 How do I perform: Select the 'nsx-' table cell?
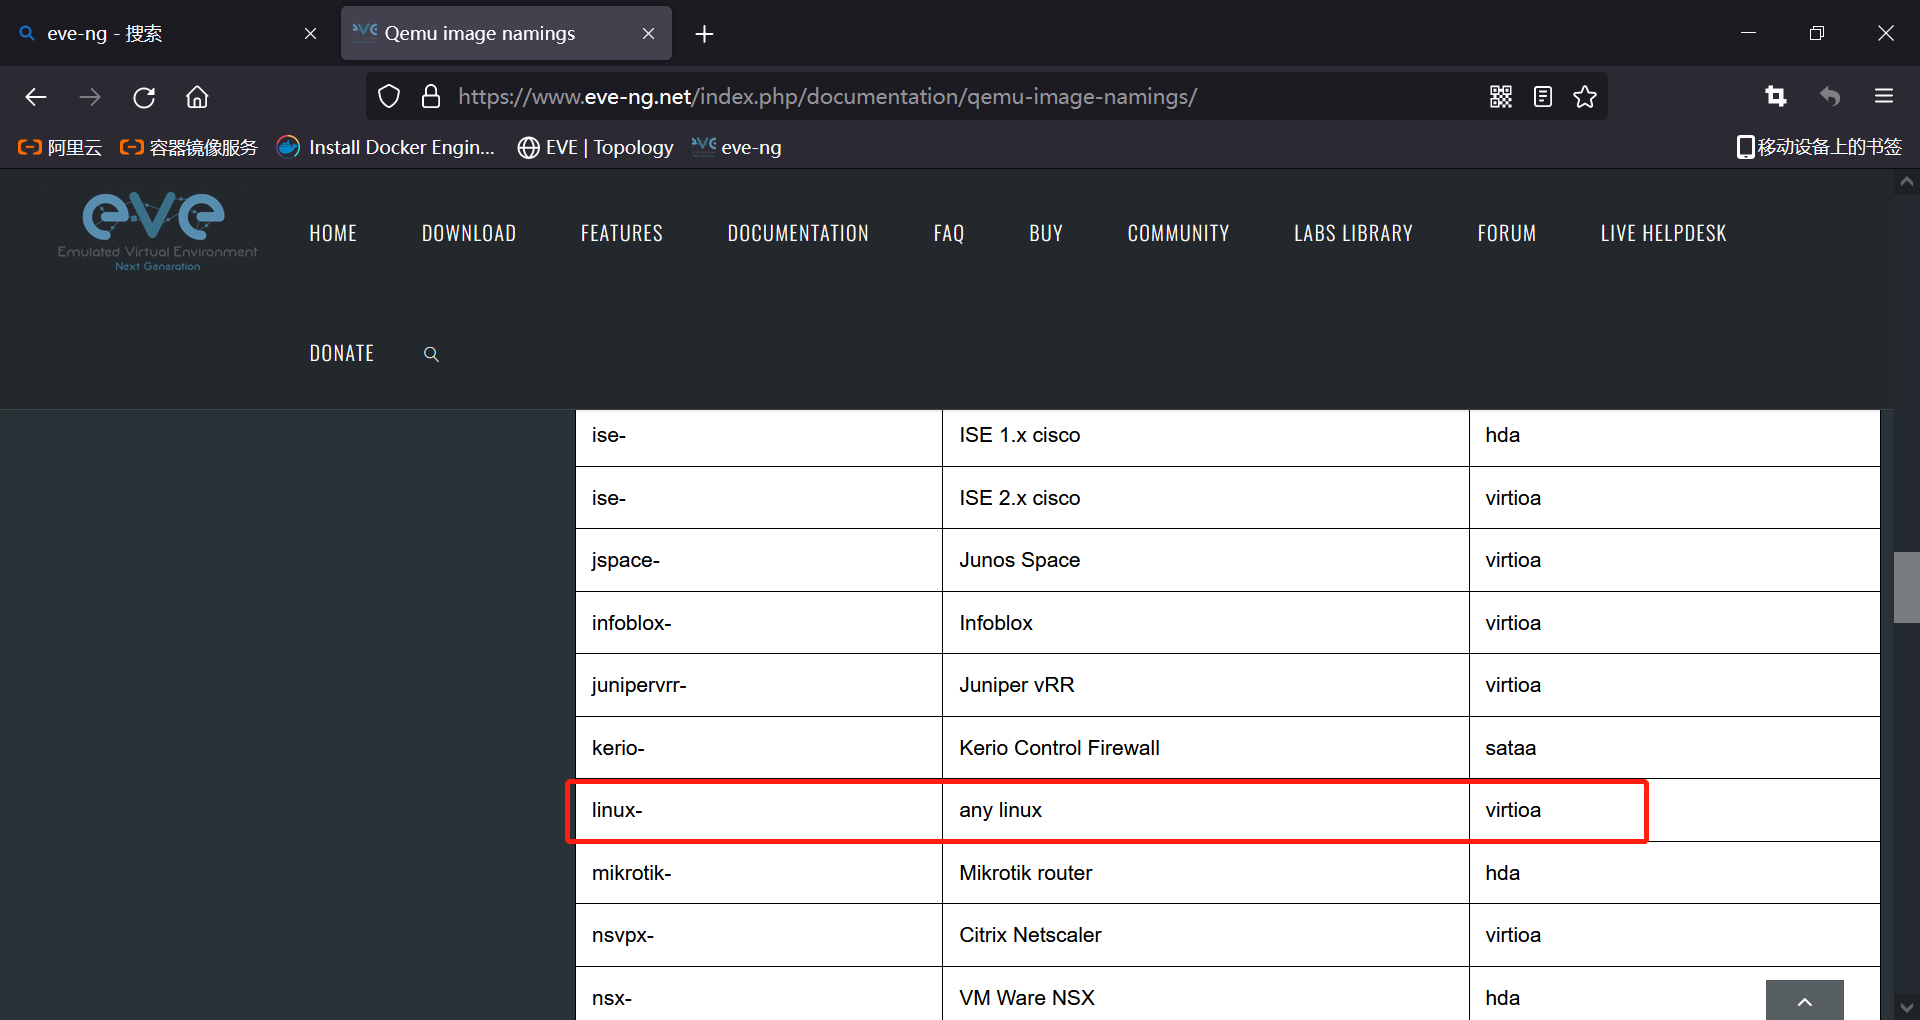pyautogui.click(x=759, y=994)
